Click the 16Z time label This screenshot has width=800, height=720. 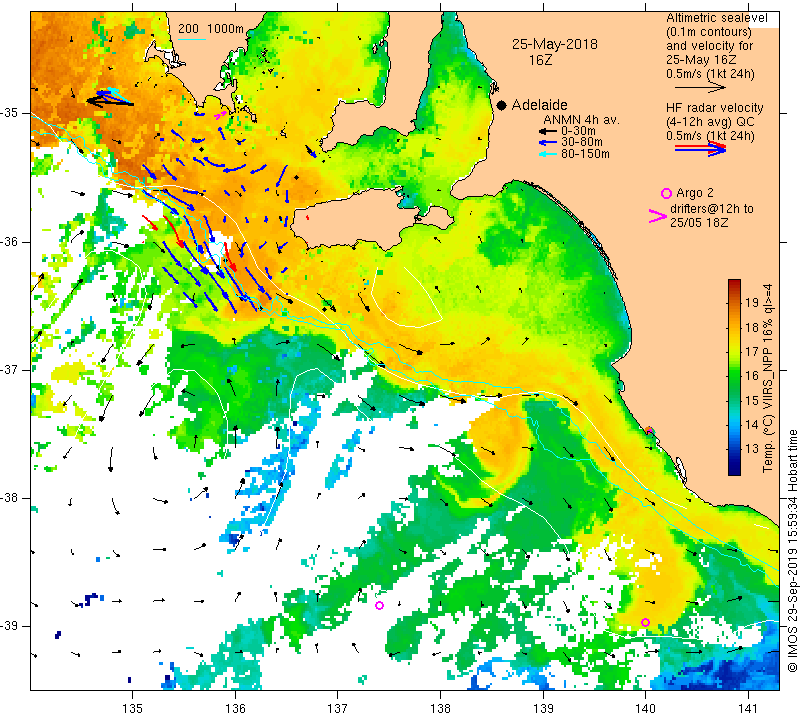point(540,60)
